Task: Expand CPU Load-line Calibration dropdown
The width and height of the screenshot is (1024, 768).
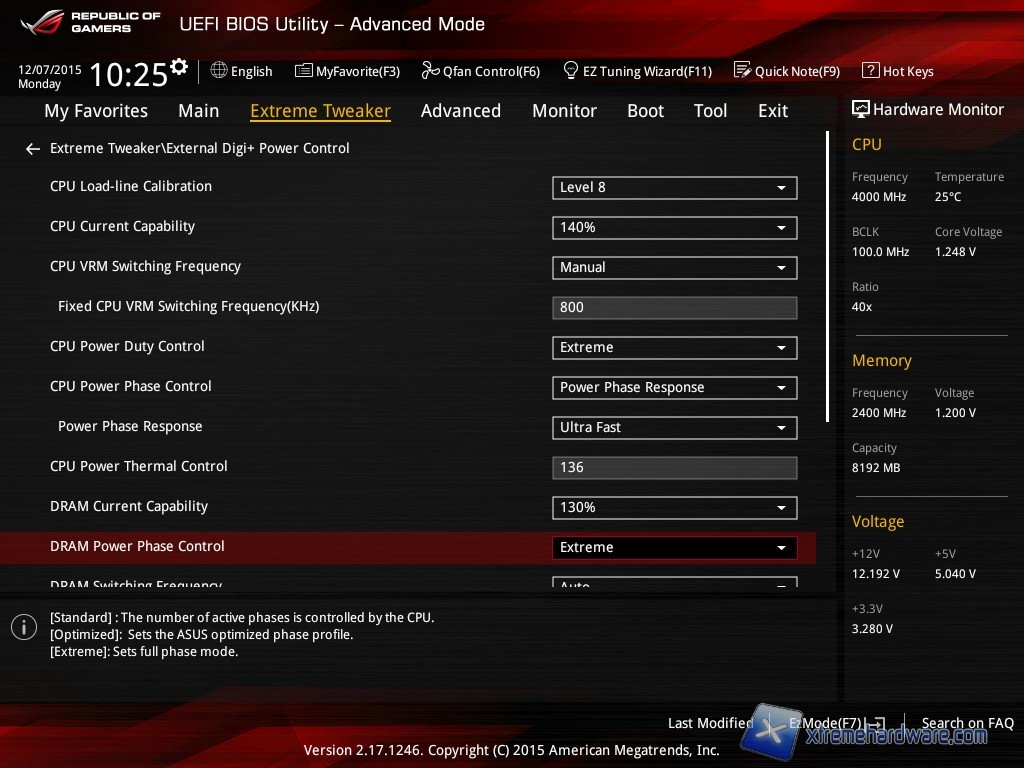Action: coord(674,187)
